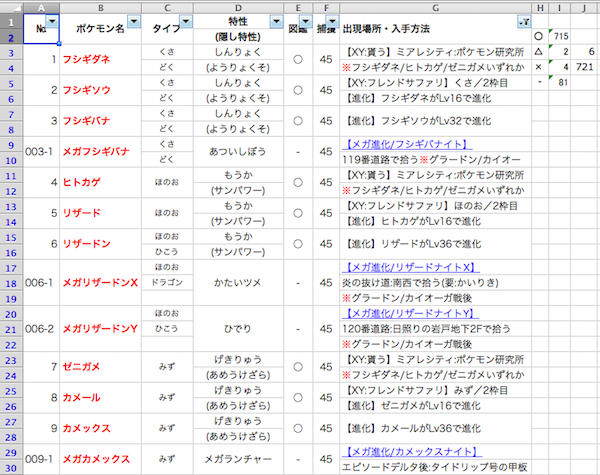This screenshot has width=600, height=475.
Task: Click the ゼニガメ name cell
Action: point(101,367)
